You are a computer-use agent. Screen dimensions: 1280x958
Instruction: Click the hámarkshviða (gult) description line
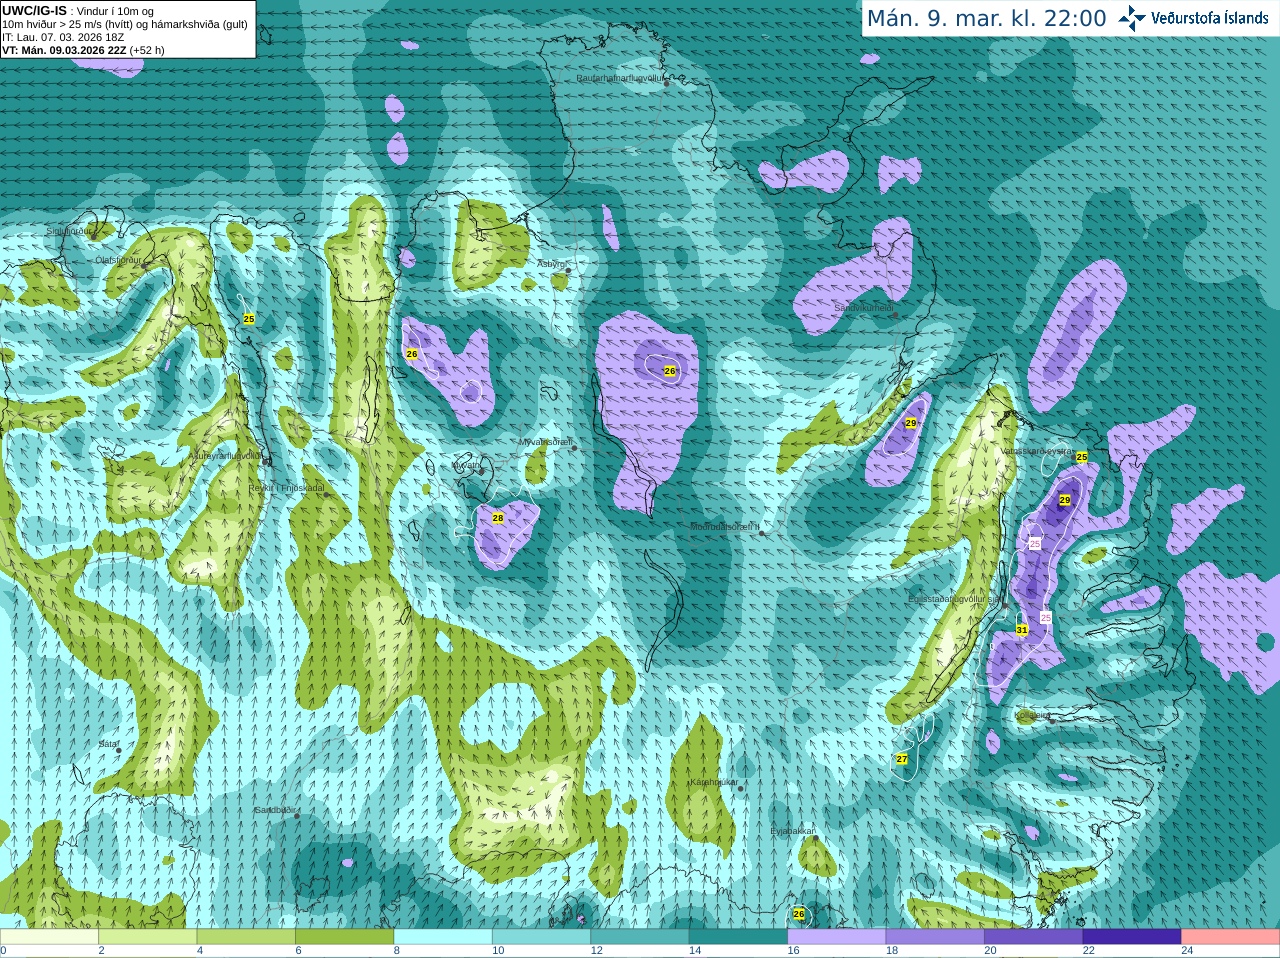point(125,24)
